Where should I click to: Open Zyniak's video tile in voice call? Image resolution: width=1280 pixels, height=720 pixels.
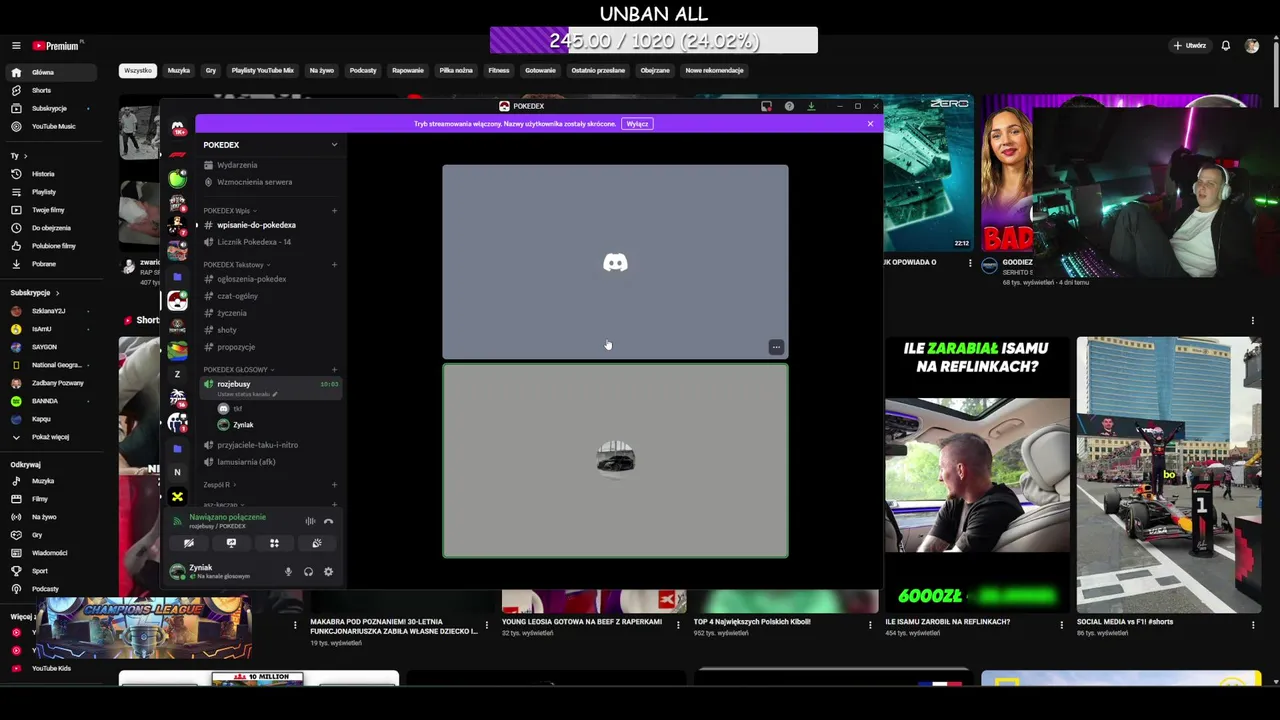click(615, 460)
